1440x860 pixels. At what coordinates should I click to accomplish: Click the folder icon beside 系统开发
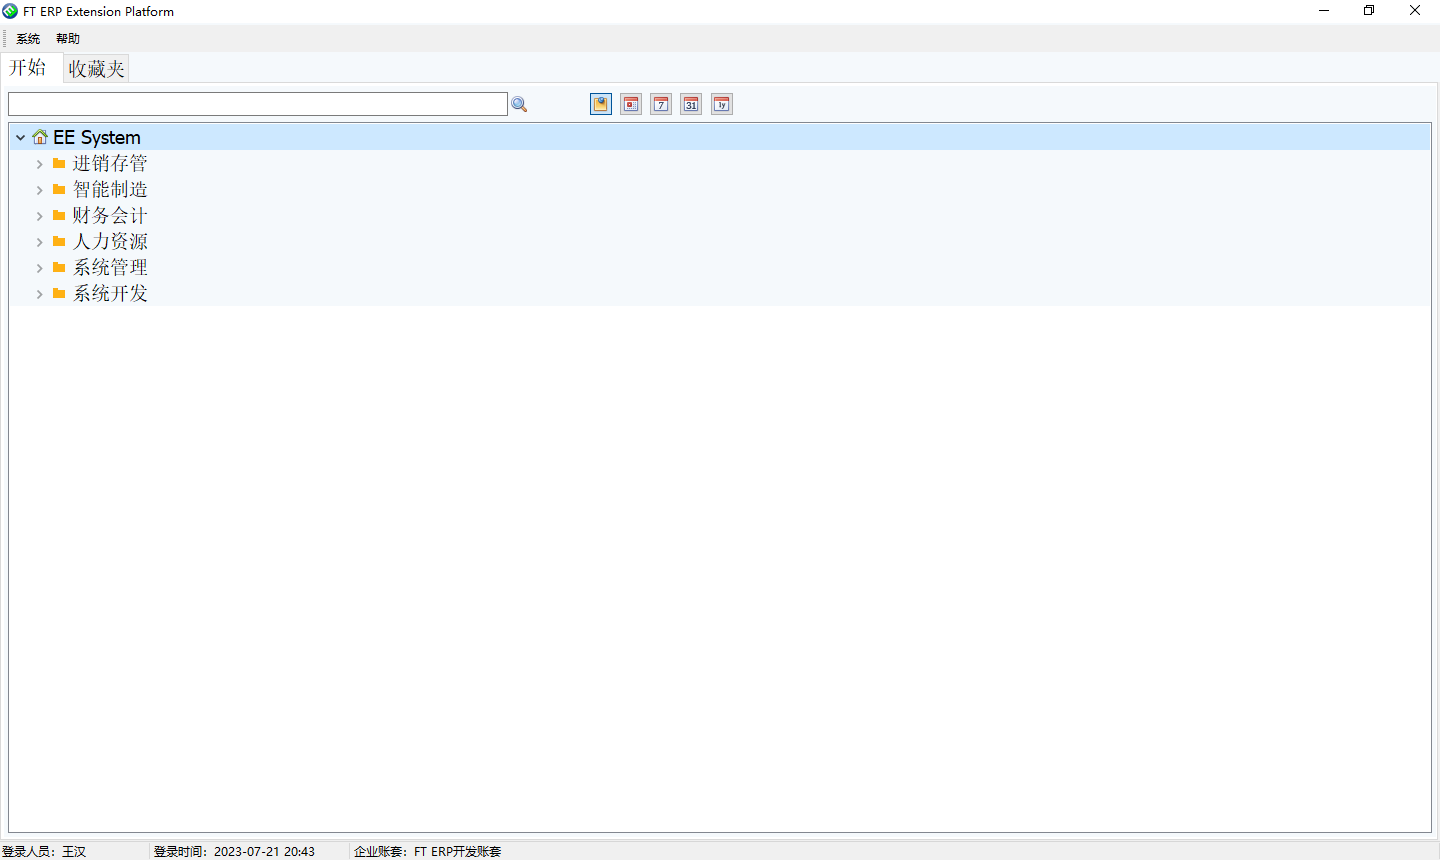click(x=59, y=293)
